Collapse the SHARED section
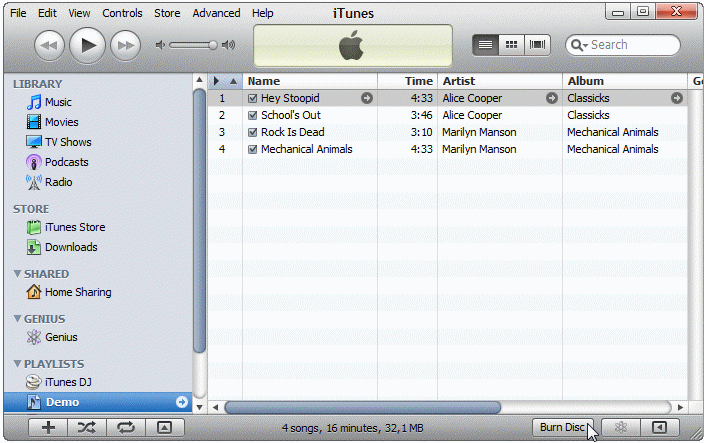 coord(18,274)
